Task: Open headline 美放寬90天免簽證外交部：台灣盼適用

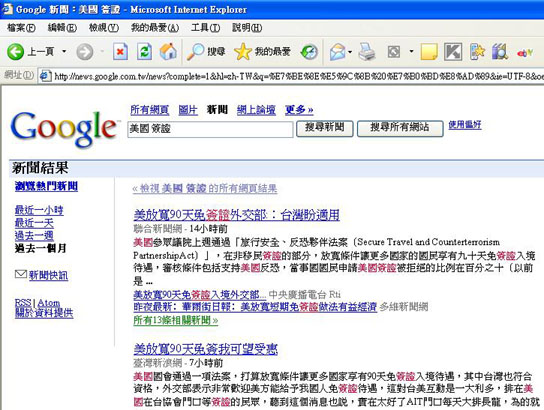Action: click(237, 215)
